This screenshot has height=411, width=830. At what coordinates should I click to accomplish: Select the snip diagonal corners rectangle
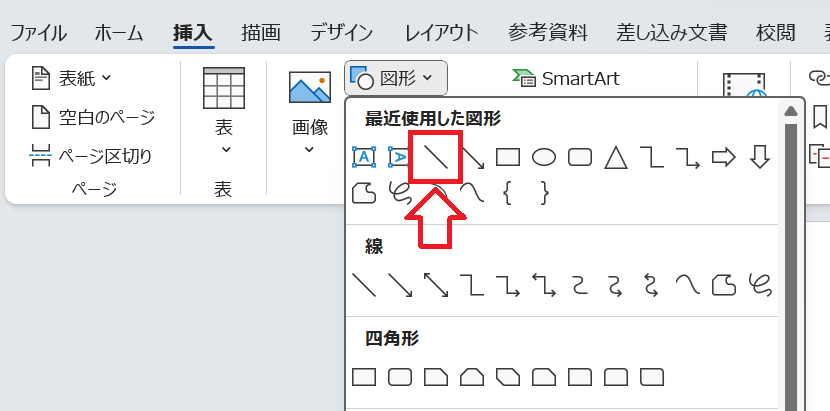[x=508, y=377]
